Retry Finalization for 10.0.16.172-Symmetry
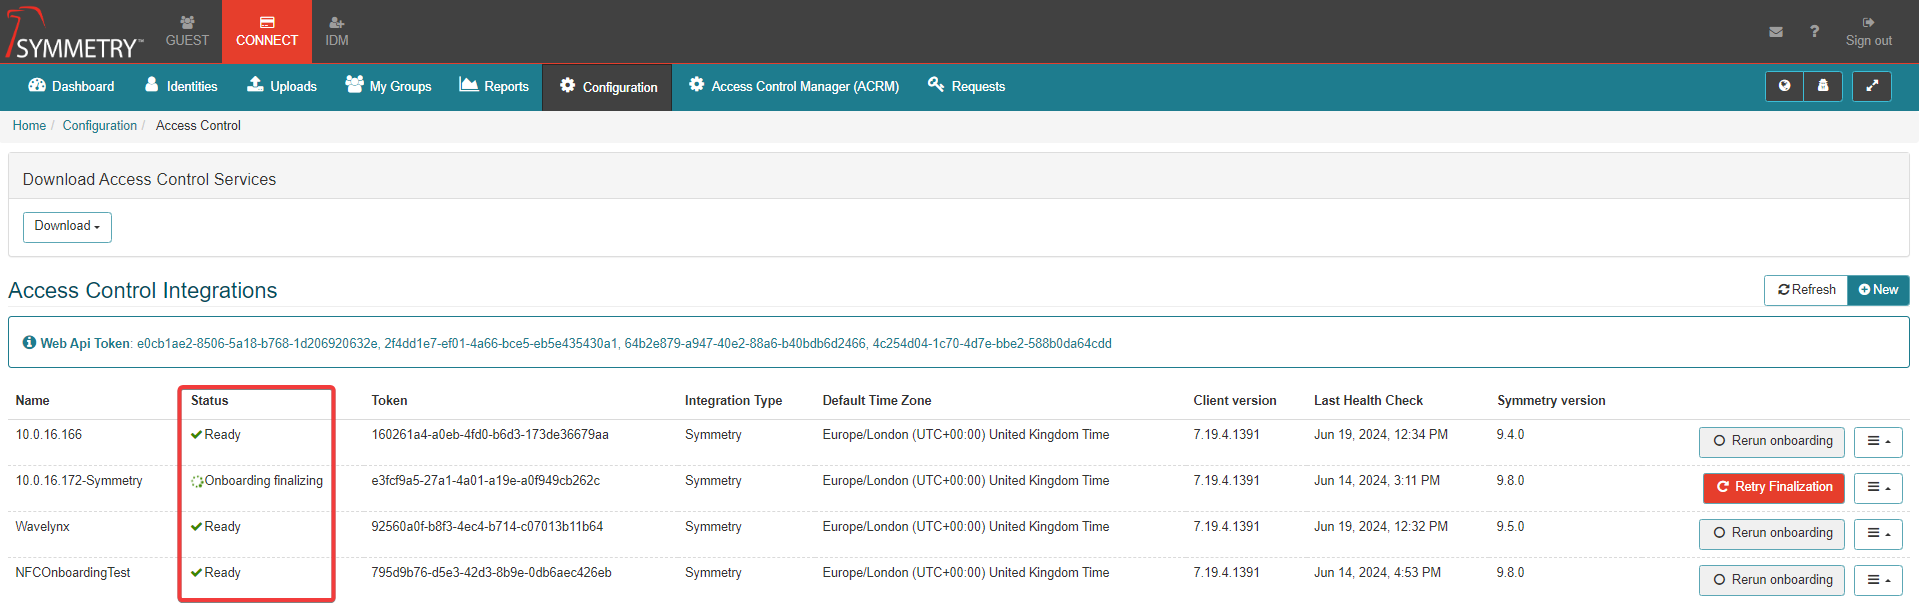 point(1774,487)
